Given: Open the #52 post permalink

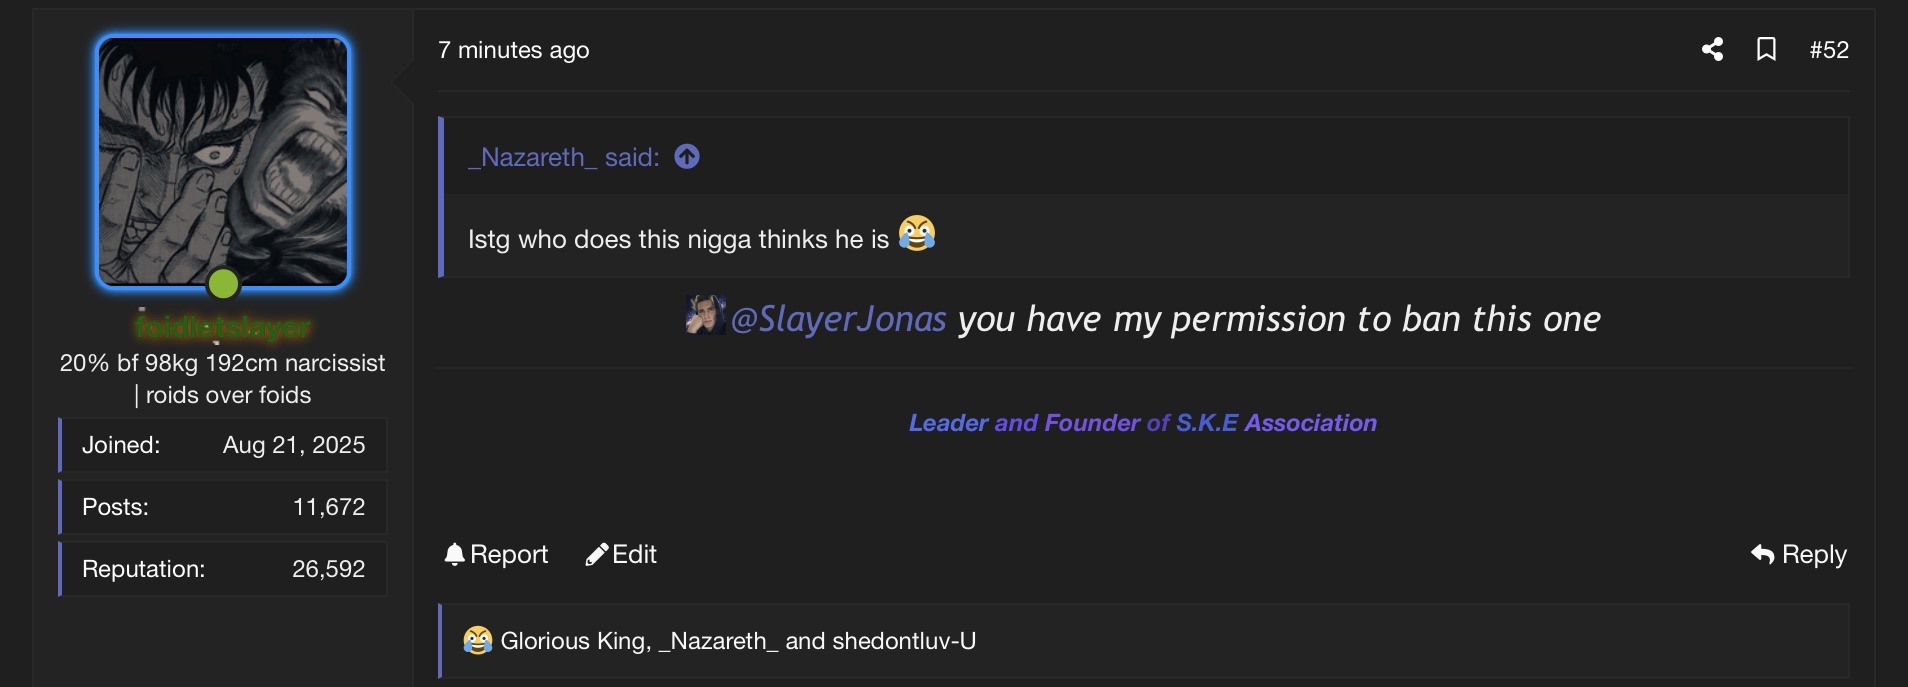Looking at the screenshot, I should (1828, 49).
